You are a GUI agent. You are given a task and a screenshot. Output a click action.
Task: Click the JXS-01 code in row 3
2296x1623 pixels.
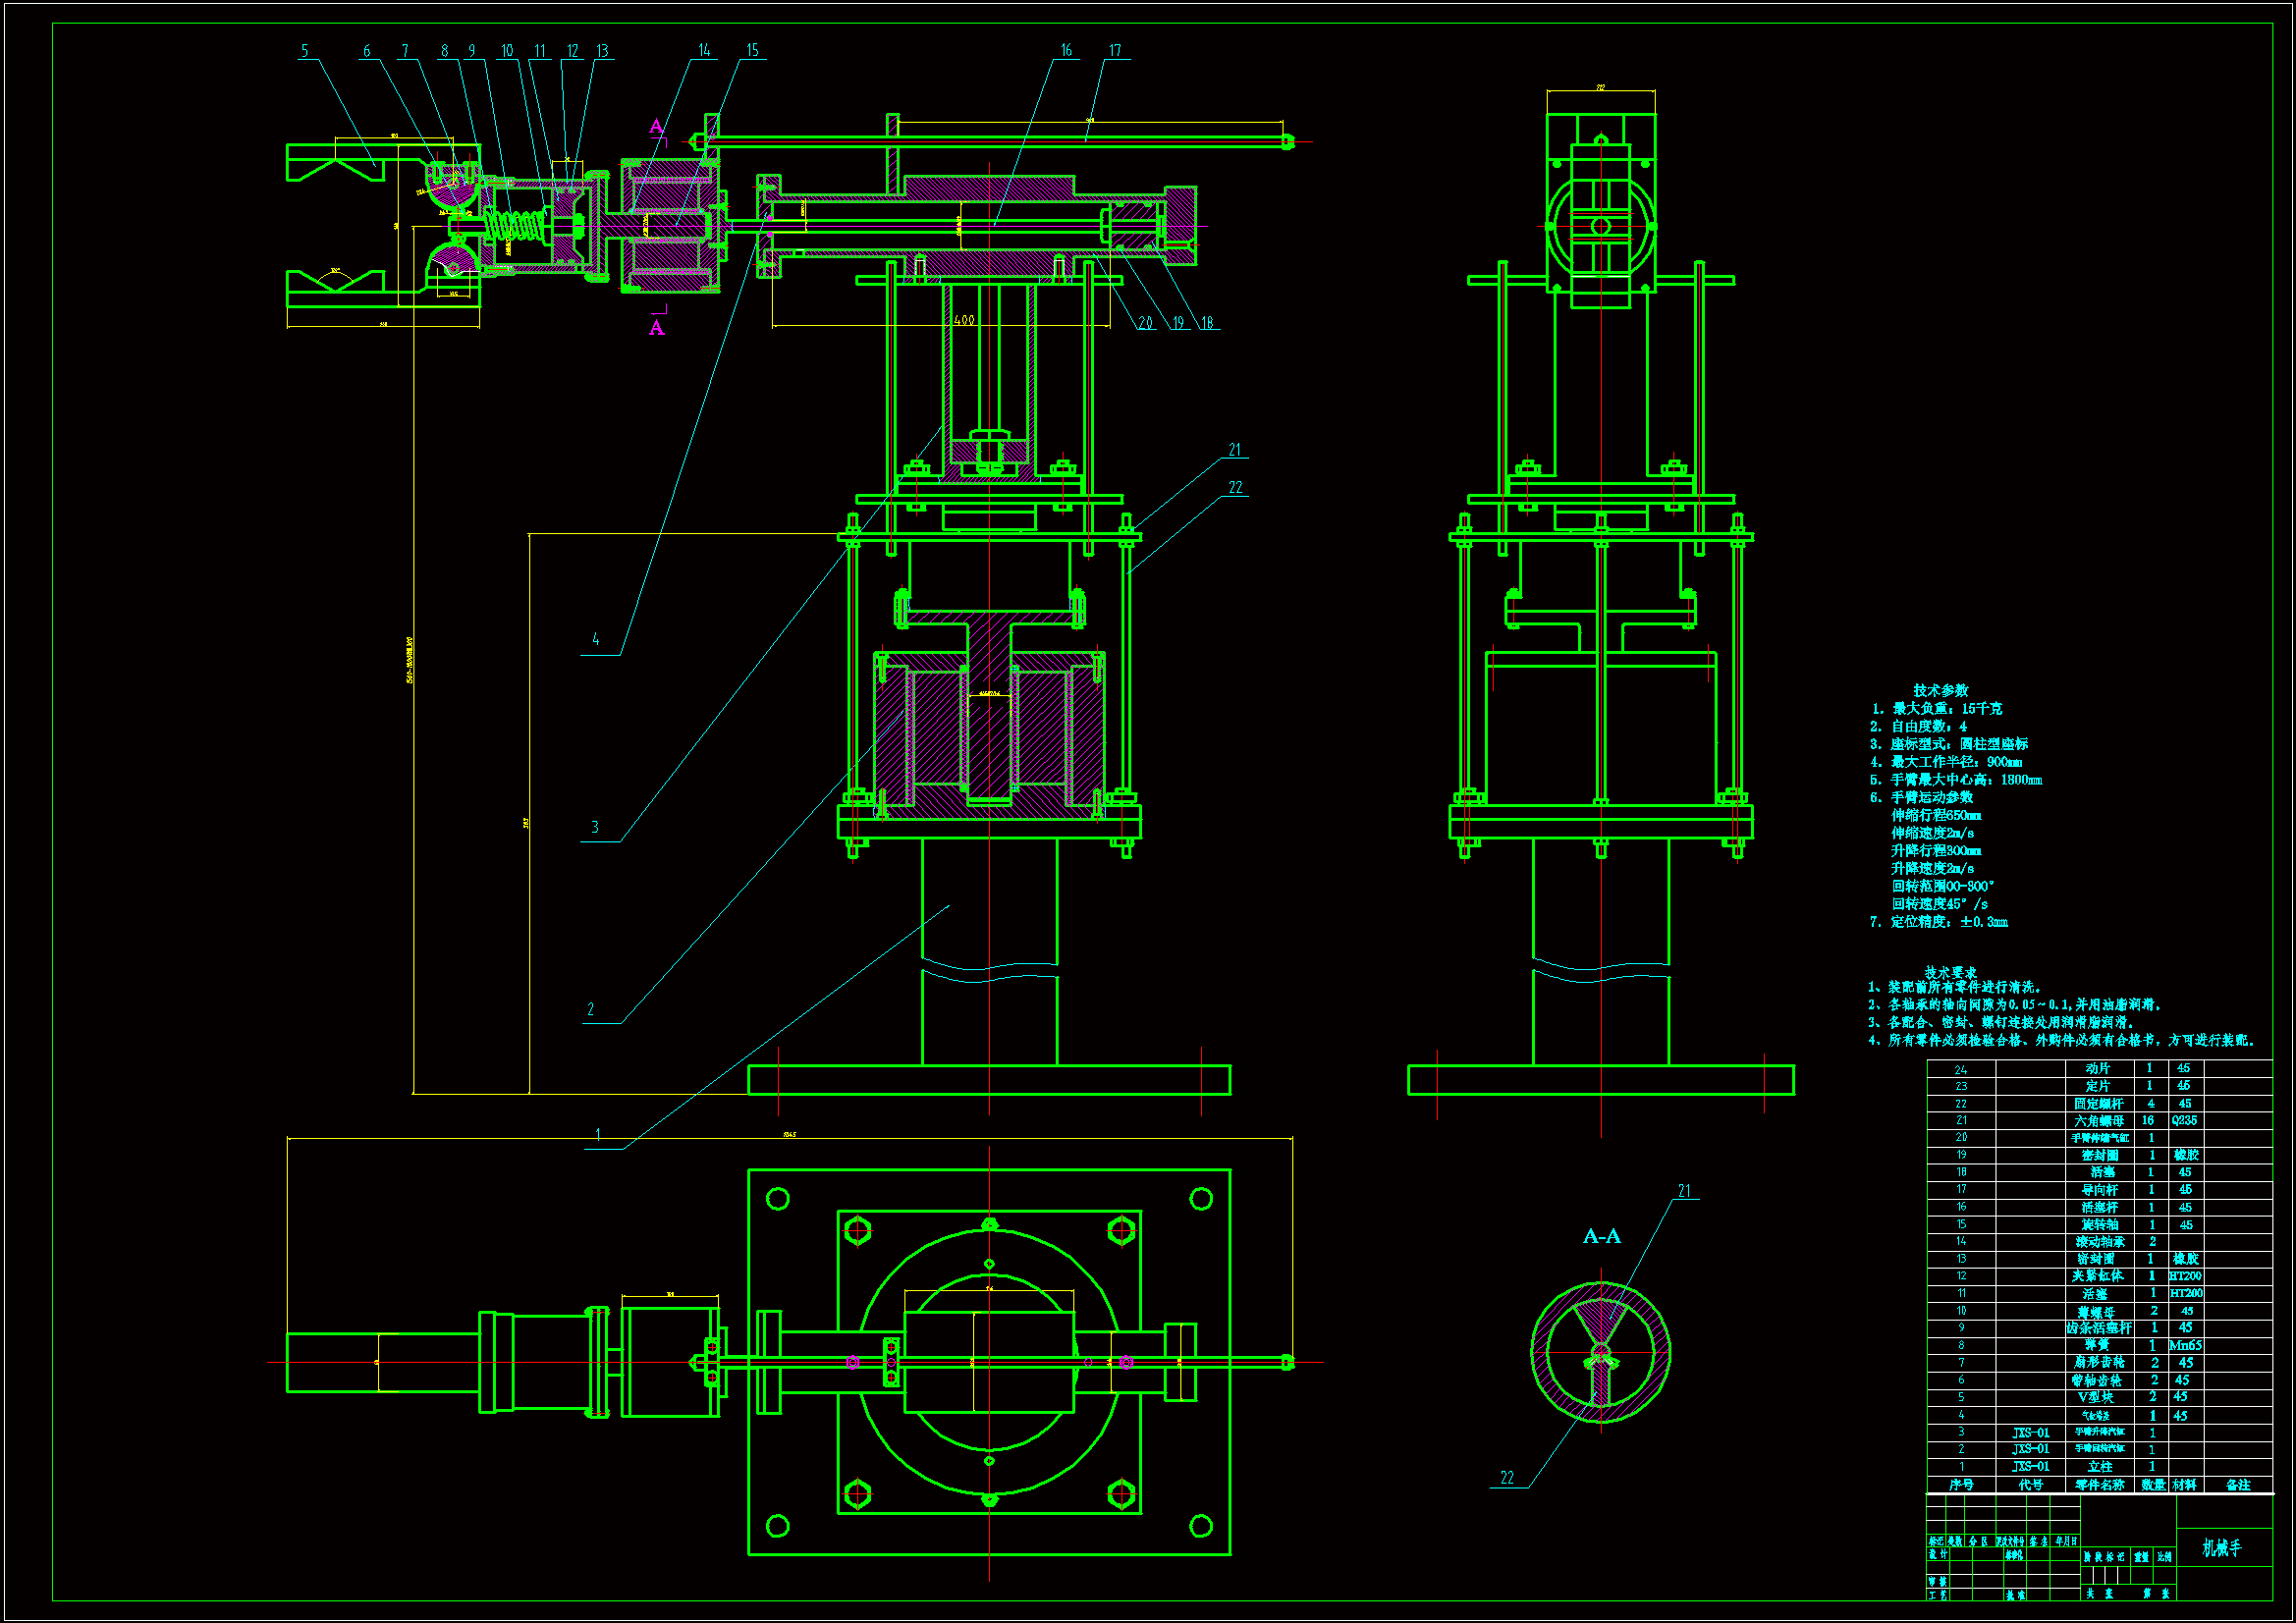(x=2030, y=1433)
